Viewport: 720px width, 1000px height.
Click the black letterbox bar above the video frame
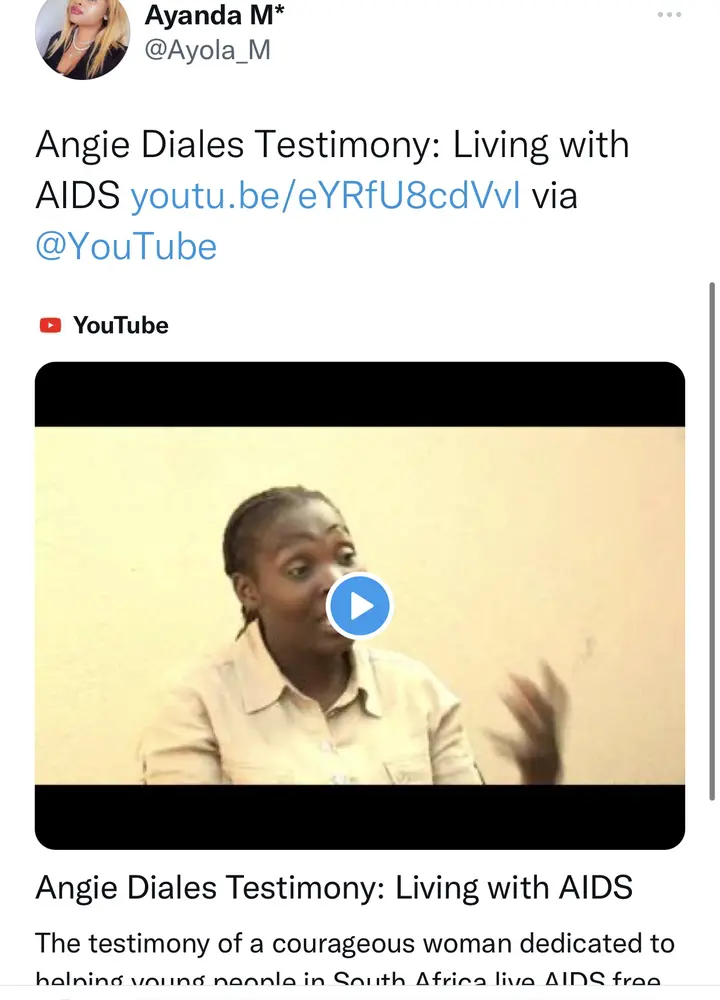tap(360, 394)
